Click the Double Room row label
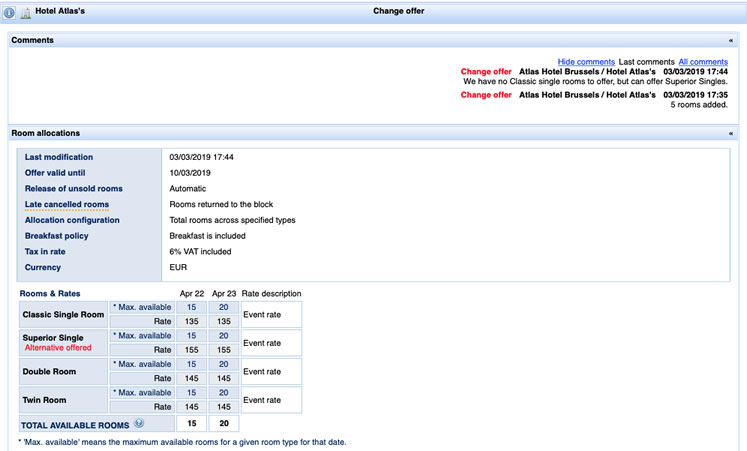Screen dimensions: 747x451 49,371
